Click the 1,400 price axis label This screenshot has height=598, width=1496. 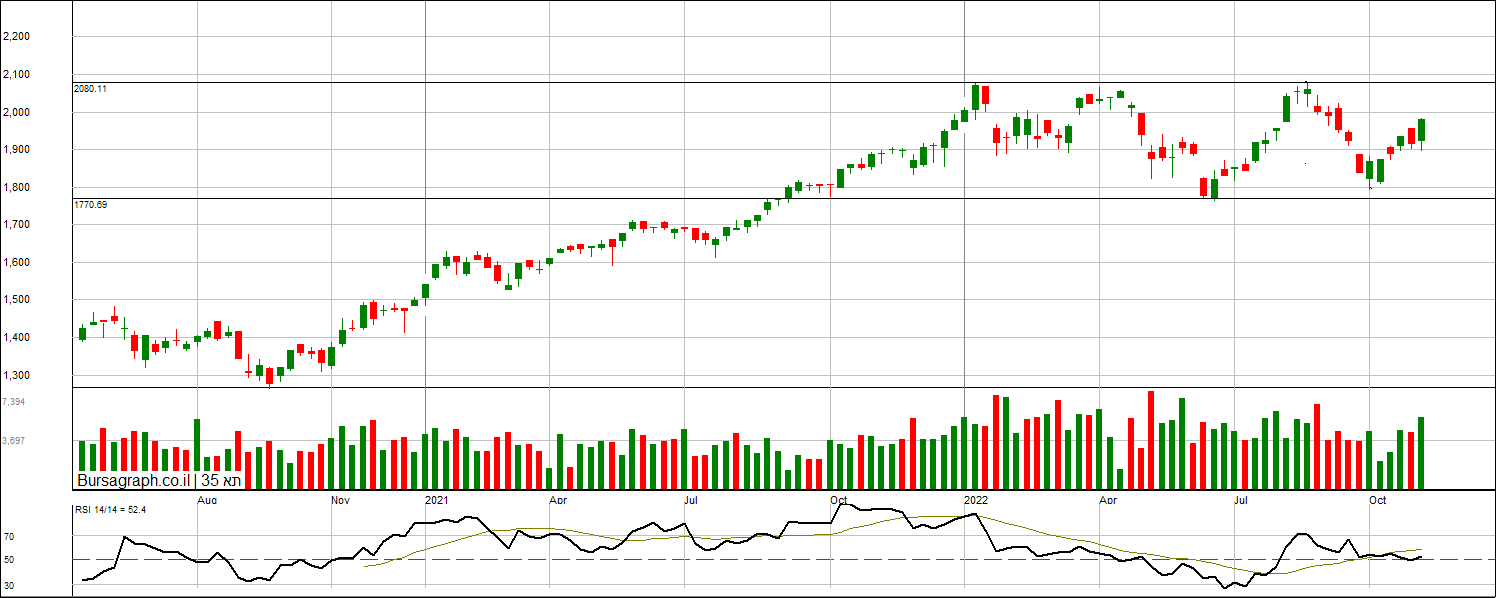16,338
